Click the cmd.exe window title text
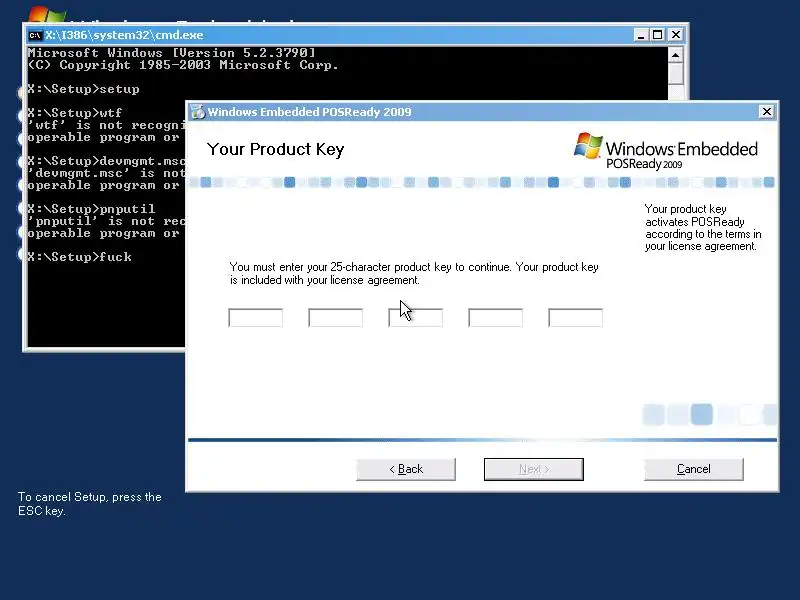 124,35
